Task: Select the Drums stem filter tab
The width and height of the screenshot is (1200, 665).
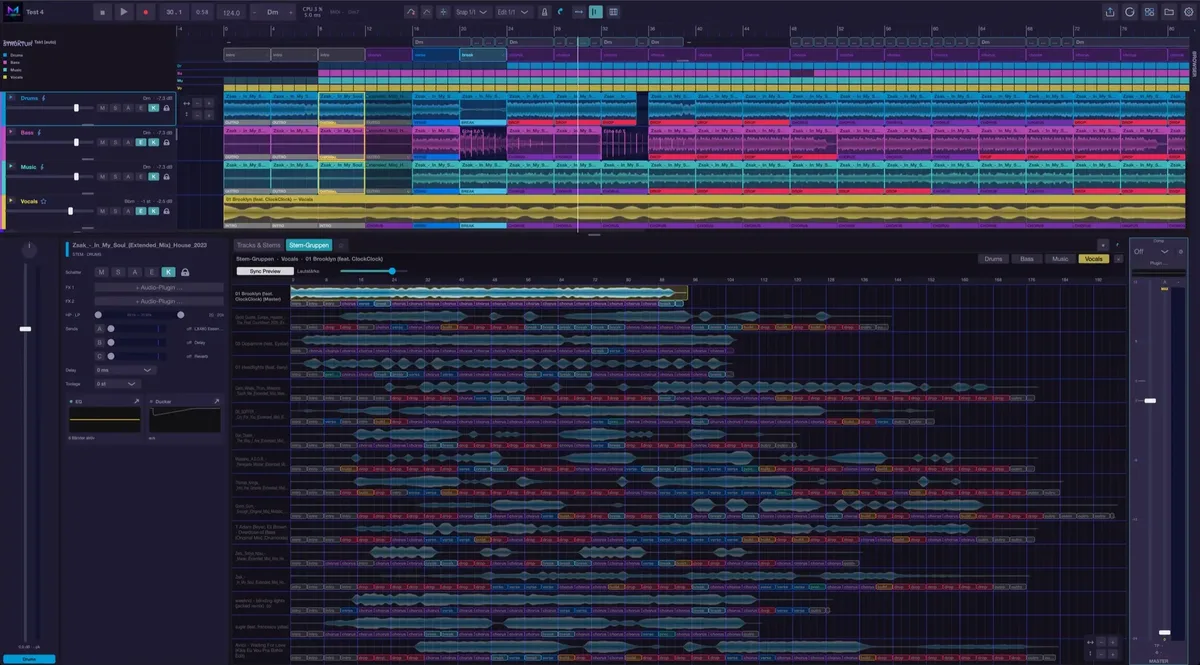Action: 993,259
